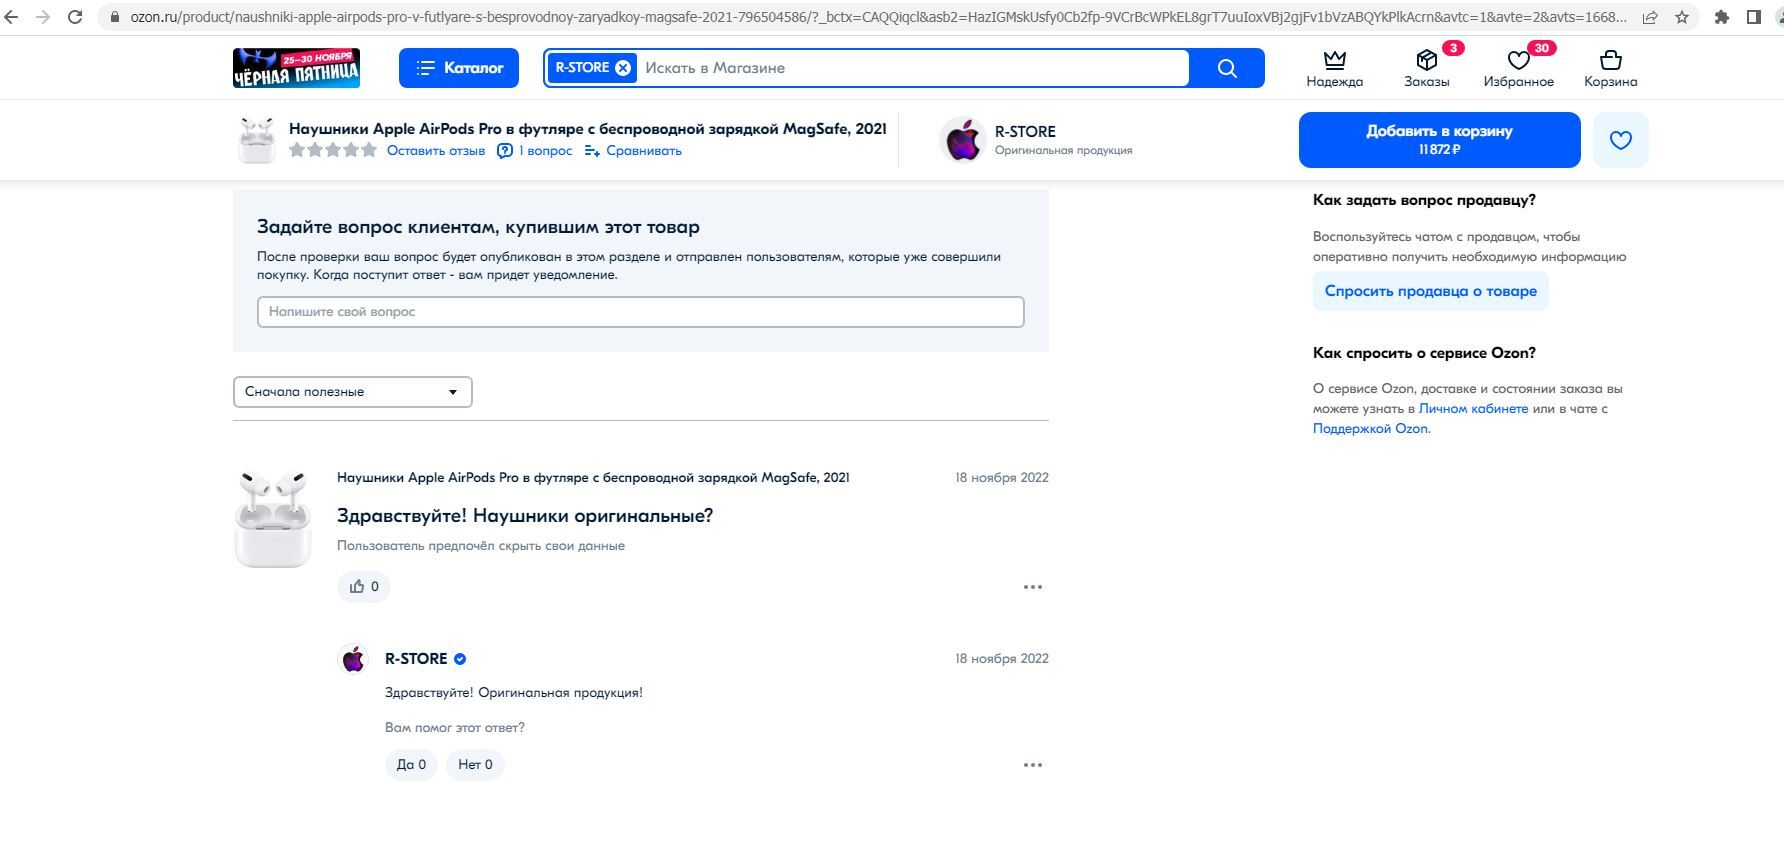Click the browser address bar URL
Screen dimensions: 1784x867
[878, 17]
